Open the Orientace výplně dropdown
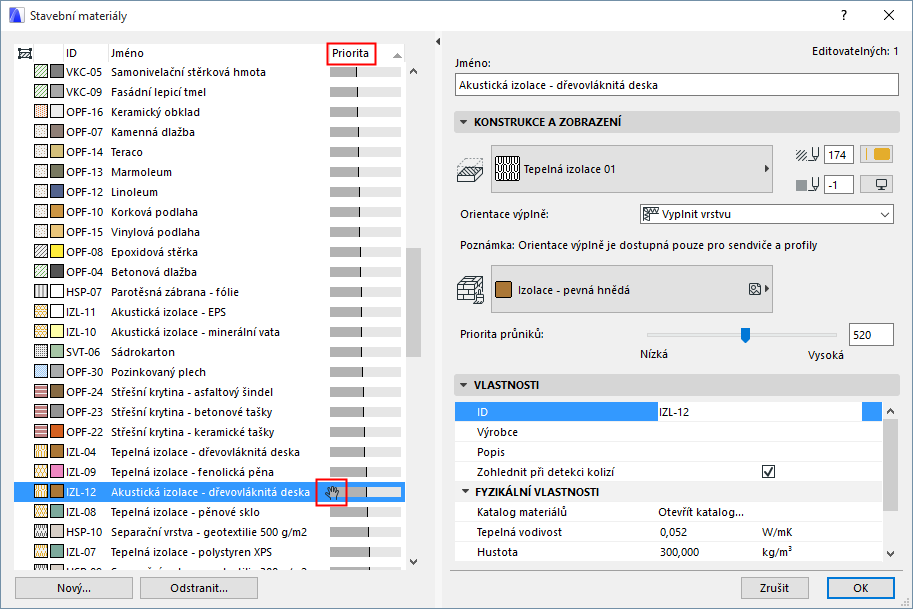The width and height of the screenshot is (913, 609). click(x=766, y=214)
